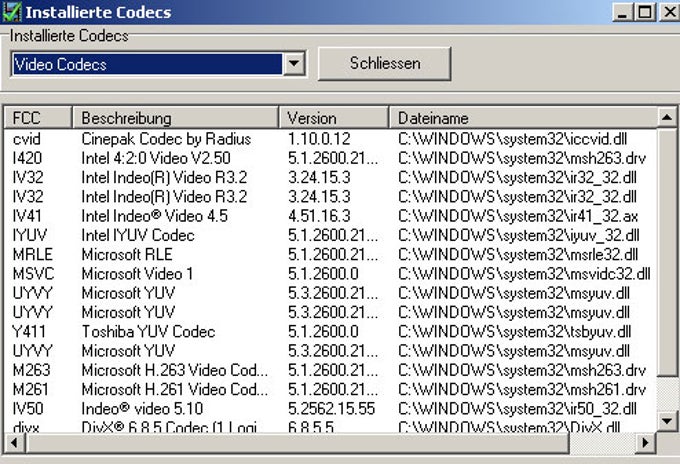
Task: Click the vertical scrollbar down arrow
Action: (x=666, y=420)
